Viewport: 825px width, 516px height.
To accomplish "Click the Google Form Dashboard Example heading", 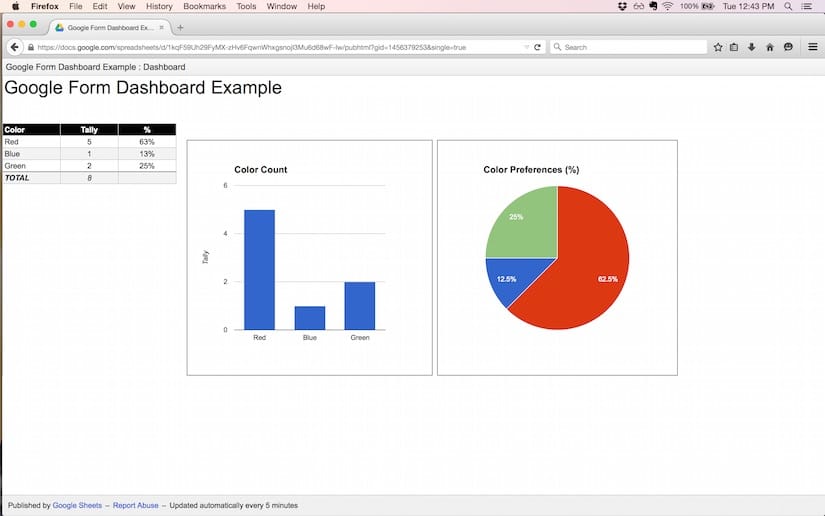I will [143, 88].
